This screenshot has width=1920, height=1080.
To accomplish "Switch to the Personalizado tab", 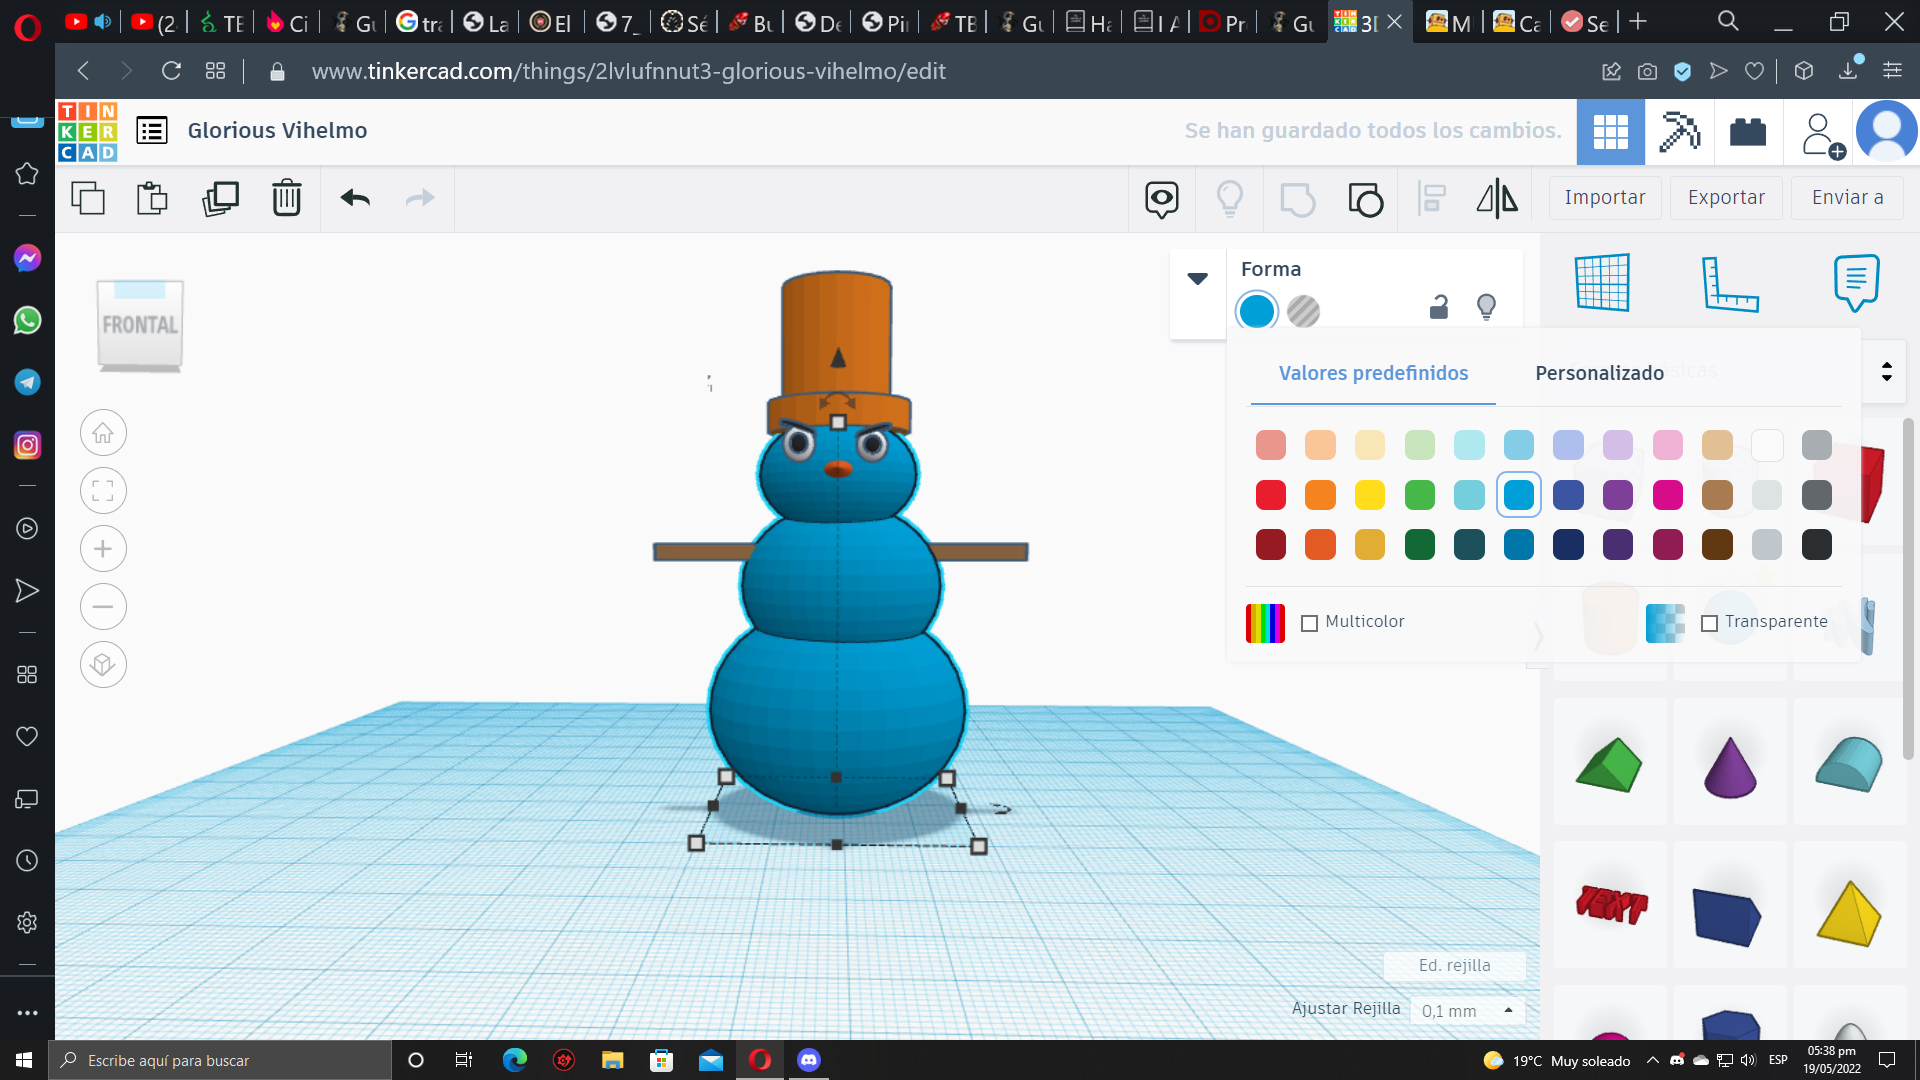I will click(1600, 373).
